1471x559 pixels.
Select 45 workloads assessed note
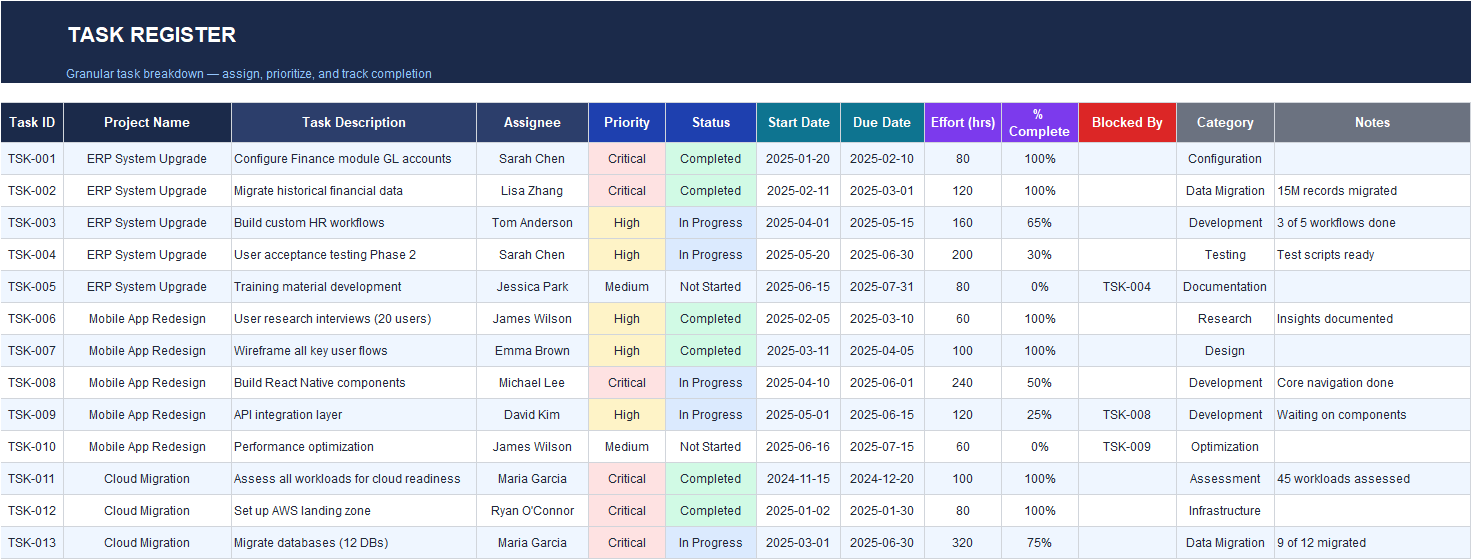[1372, 478]
